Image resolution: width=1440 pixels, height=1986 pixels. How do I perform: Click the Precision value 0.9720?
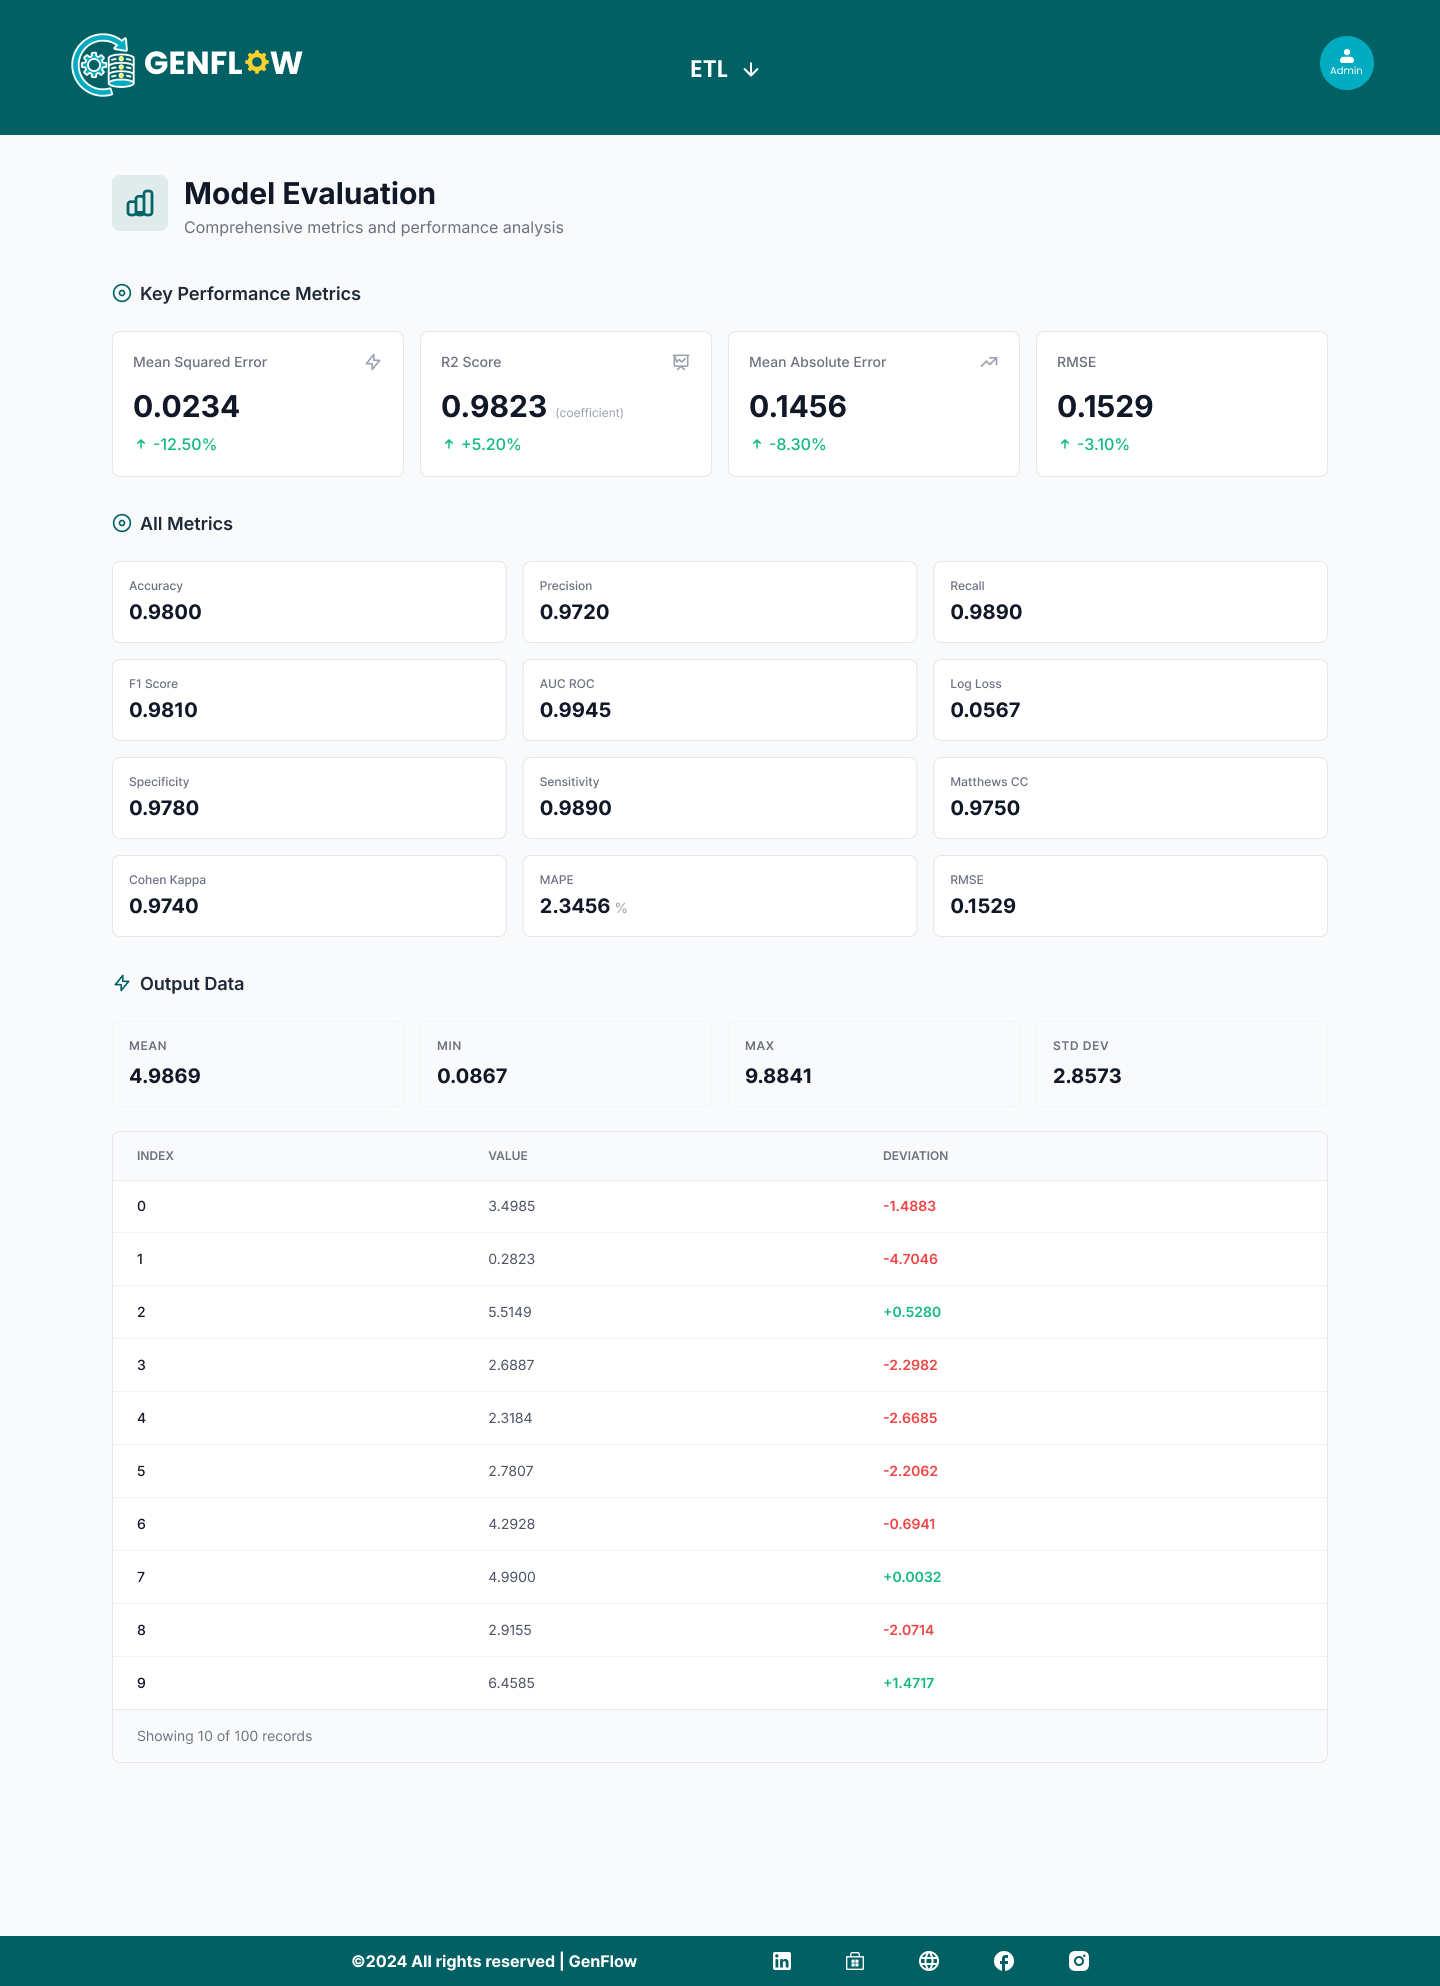click(x=574, y=612)
